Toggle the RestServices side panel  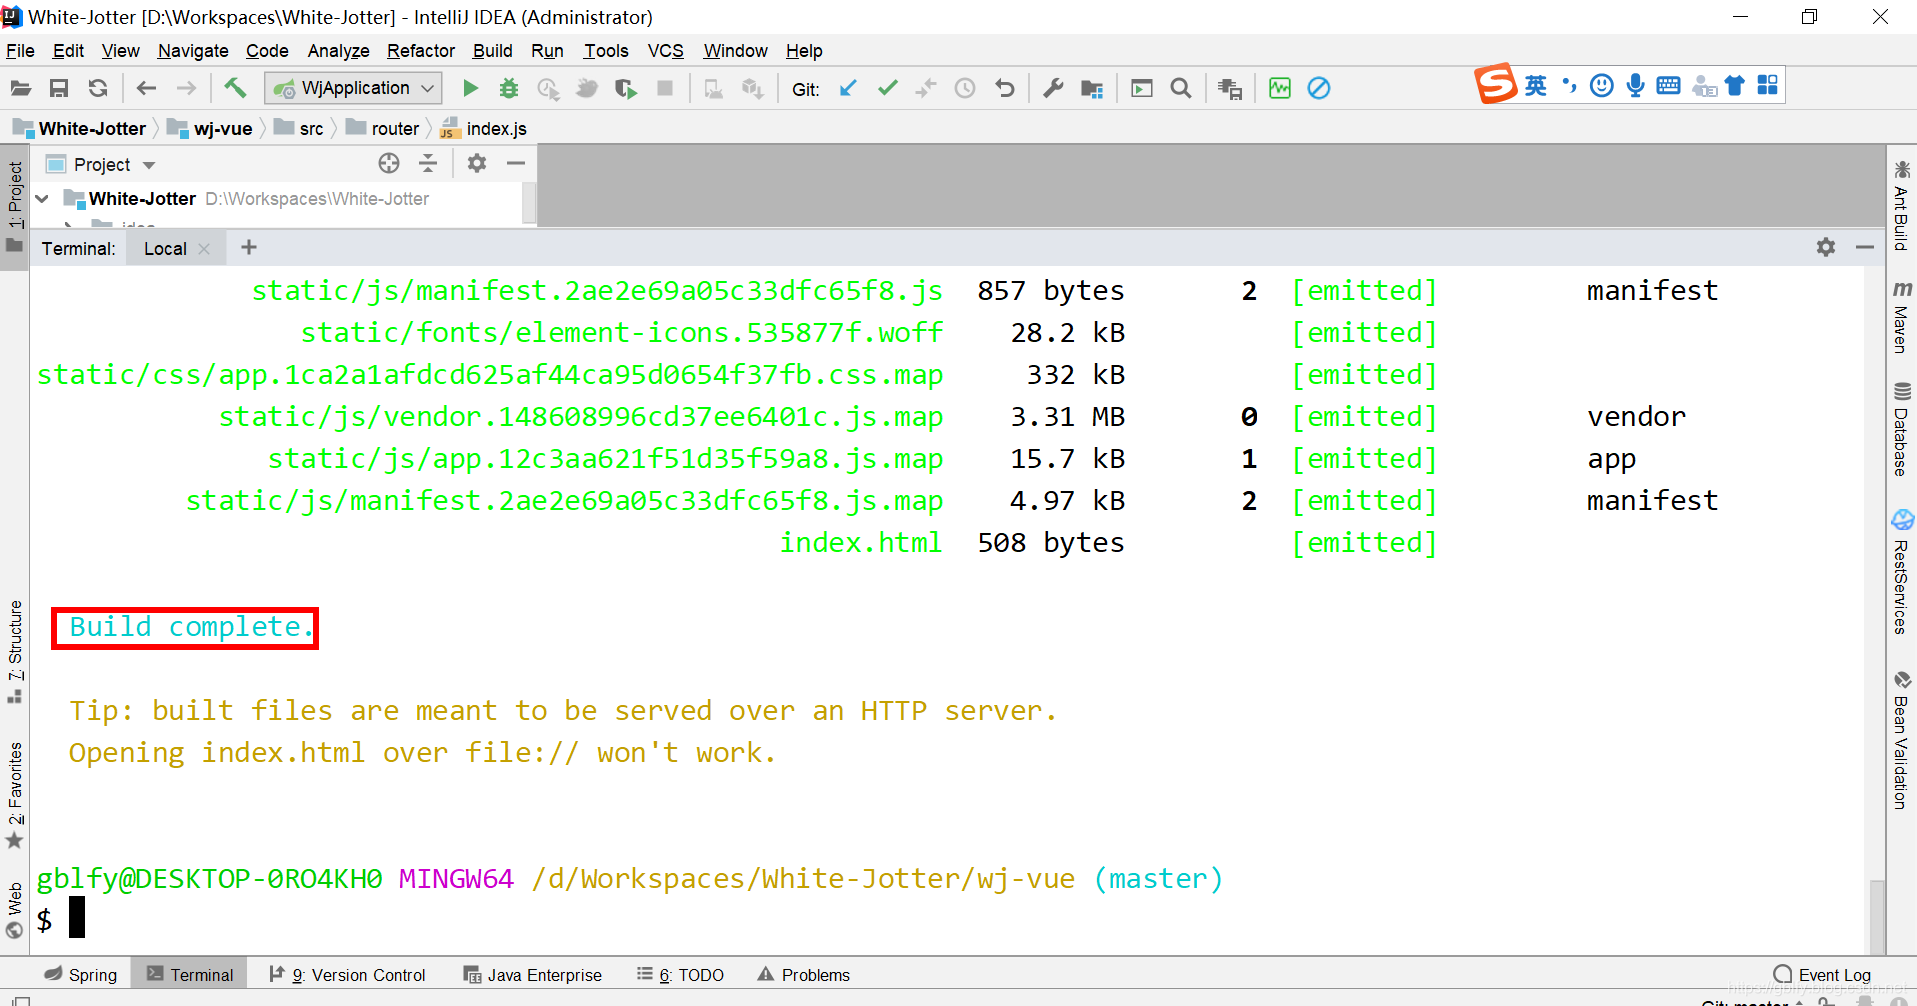1901,573
